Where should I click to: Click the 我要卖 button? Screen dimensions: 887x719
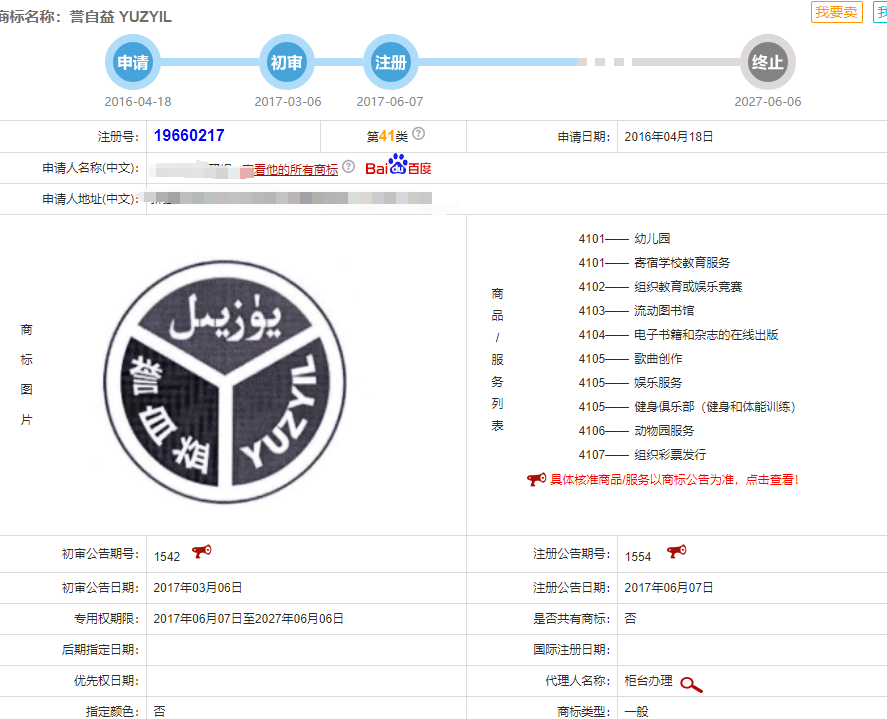pos(837,12)
